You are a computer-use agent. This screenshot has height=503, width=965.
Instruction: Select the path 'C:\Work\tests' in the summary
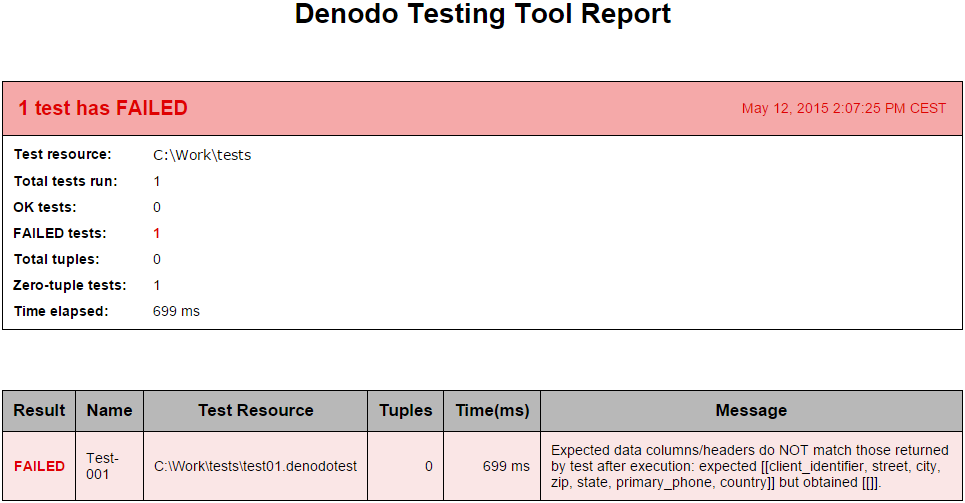pos(202,155)
